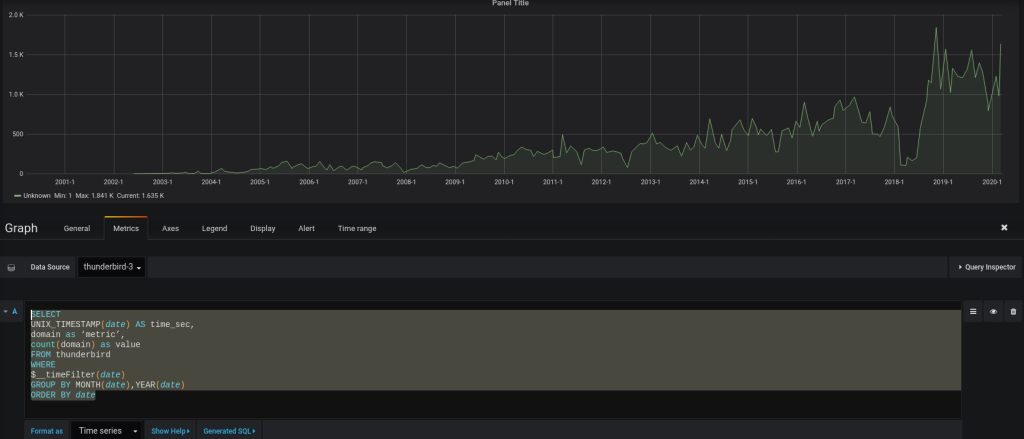1024x439 pixels.
Task: Expand Show Help section
Action: point(169,431)
